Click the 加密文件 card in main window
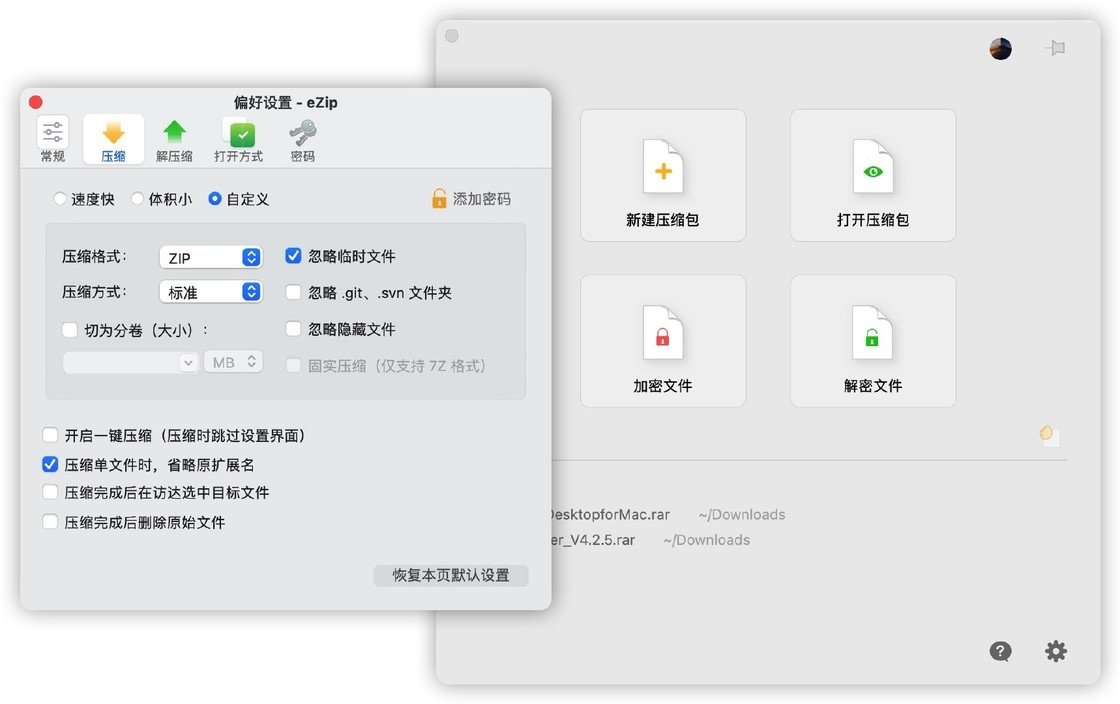This screenshot has width=1120, height=704. [x=663, y=341]
